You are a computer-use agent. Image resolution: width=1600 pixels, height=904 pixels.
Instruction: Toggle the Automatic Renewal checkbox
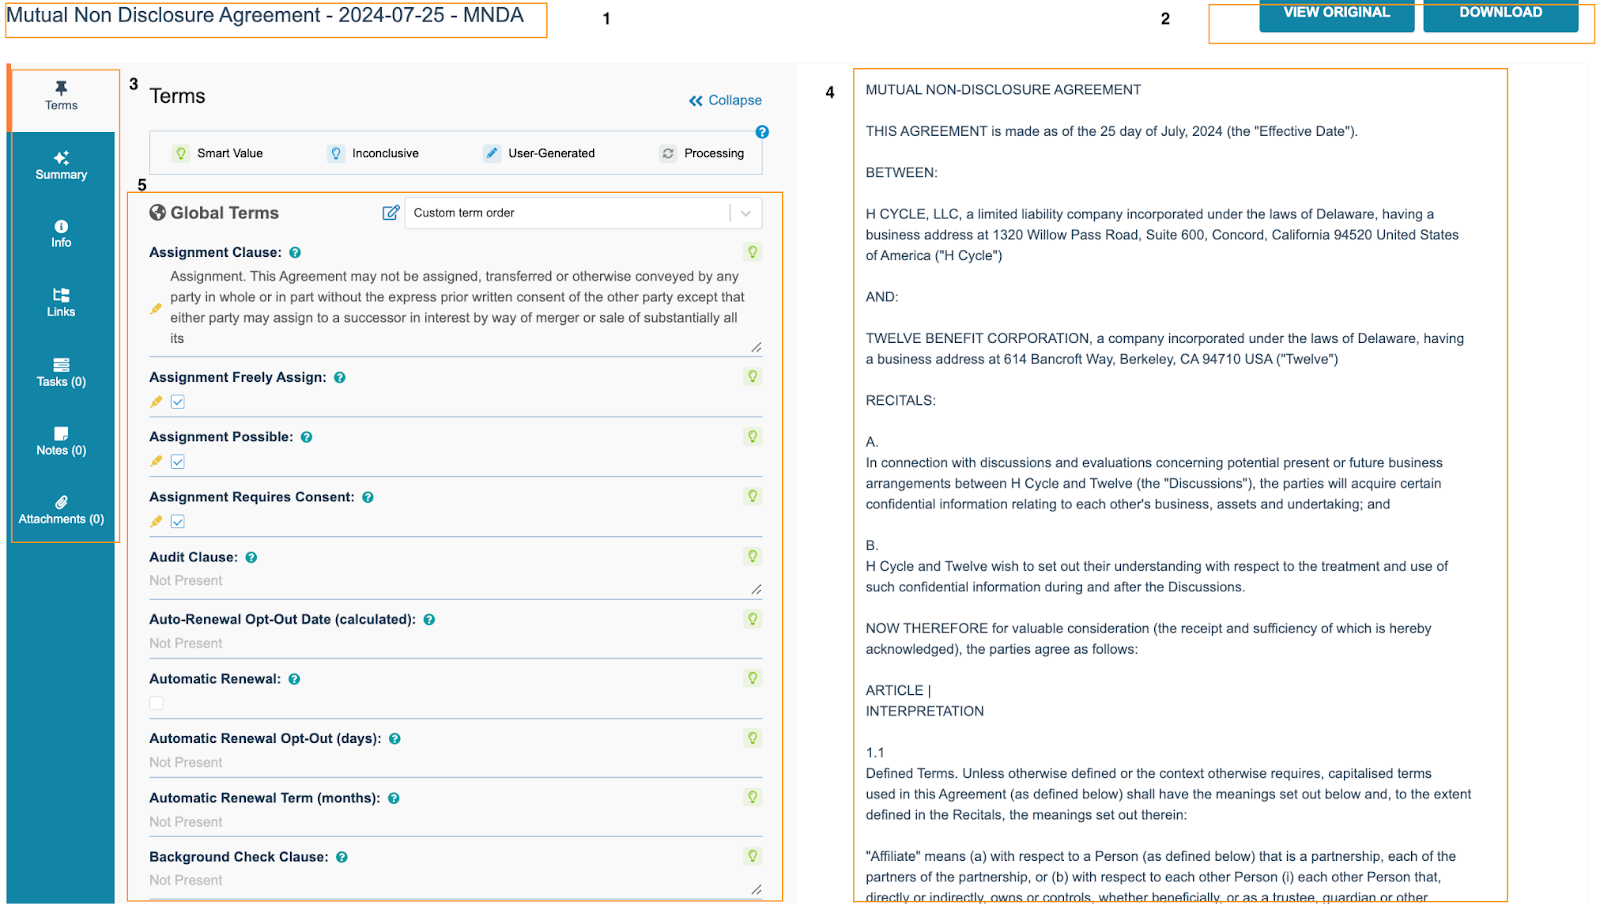pyautogui.click(x=157, y=703)
